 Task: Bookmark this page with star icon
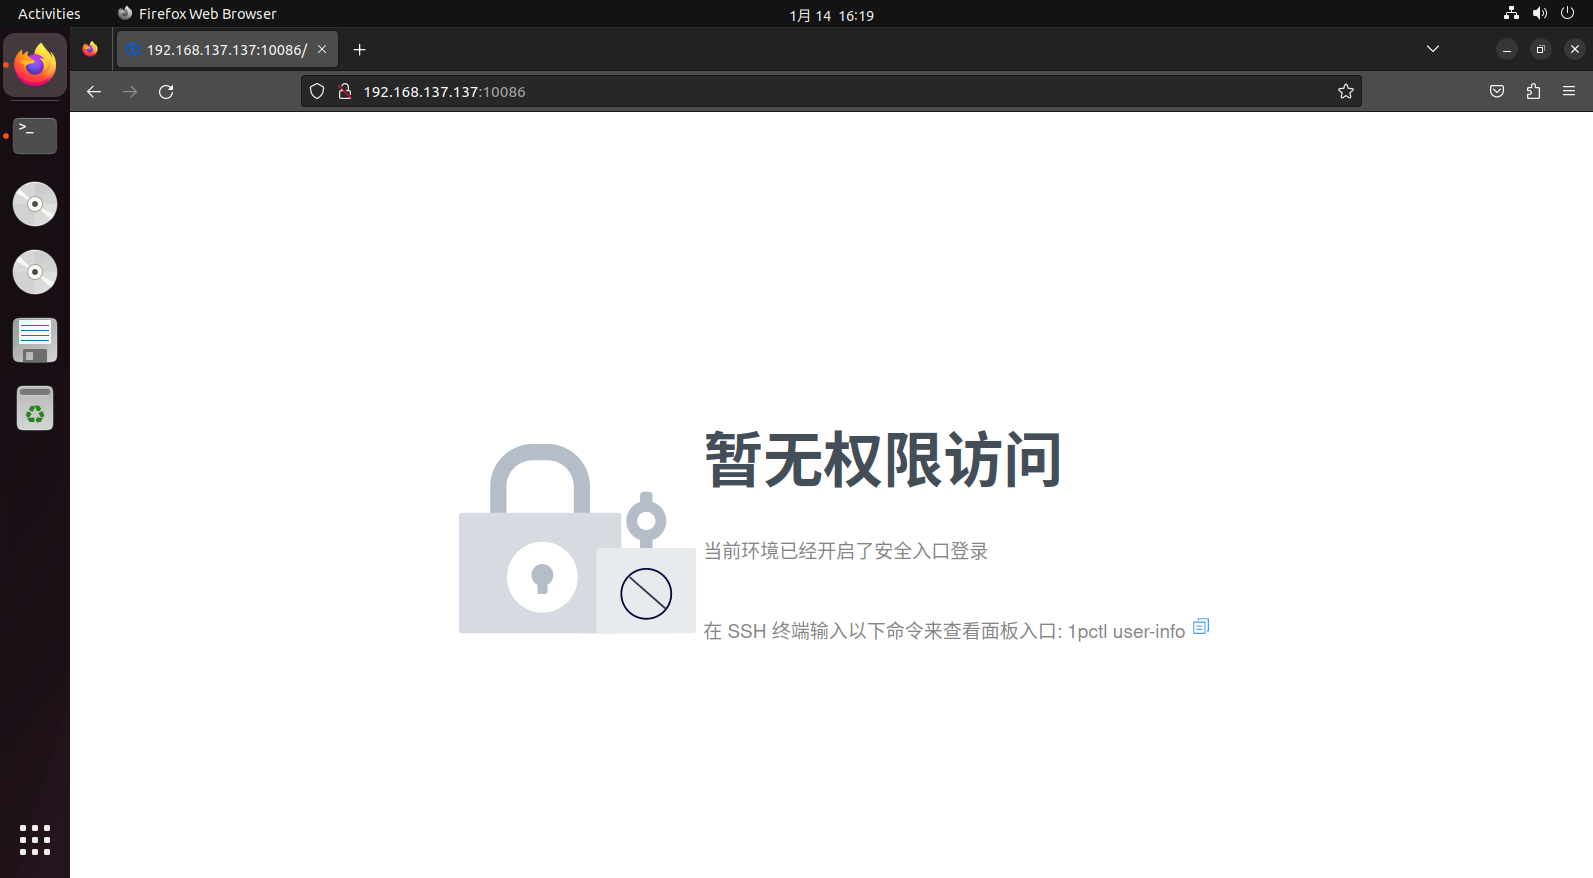pos(1346,92)
